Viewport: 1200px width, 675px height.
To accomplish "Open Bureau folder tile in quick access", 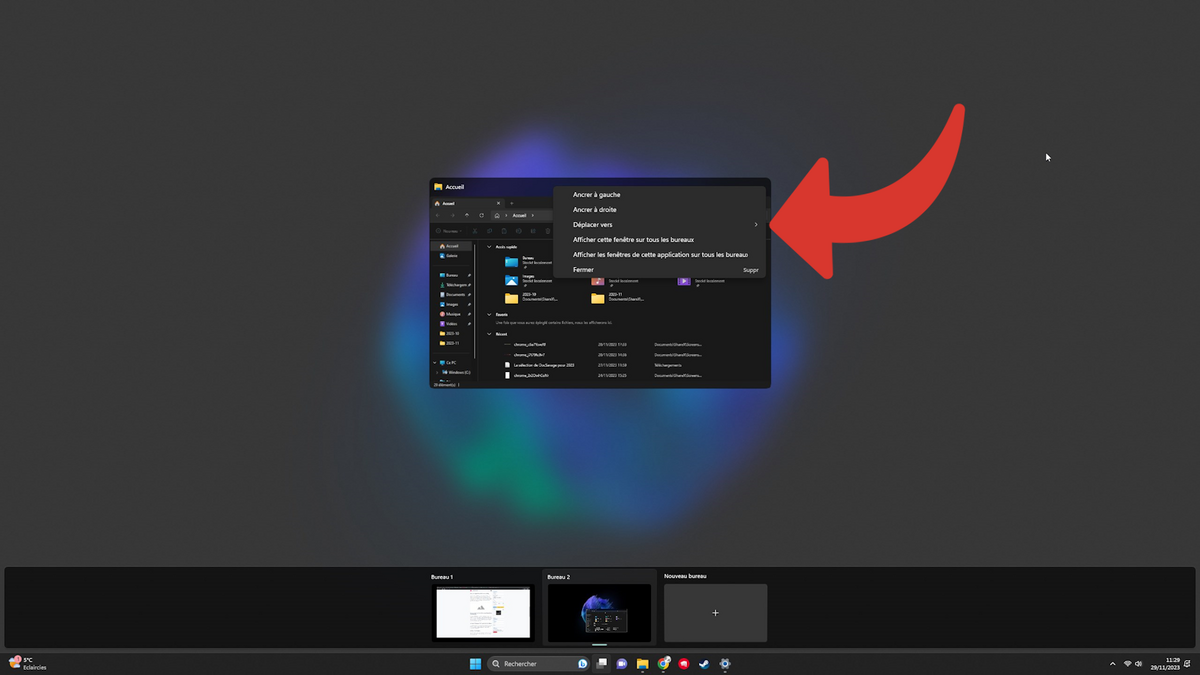I will click(528, 262).
